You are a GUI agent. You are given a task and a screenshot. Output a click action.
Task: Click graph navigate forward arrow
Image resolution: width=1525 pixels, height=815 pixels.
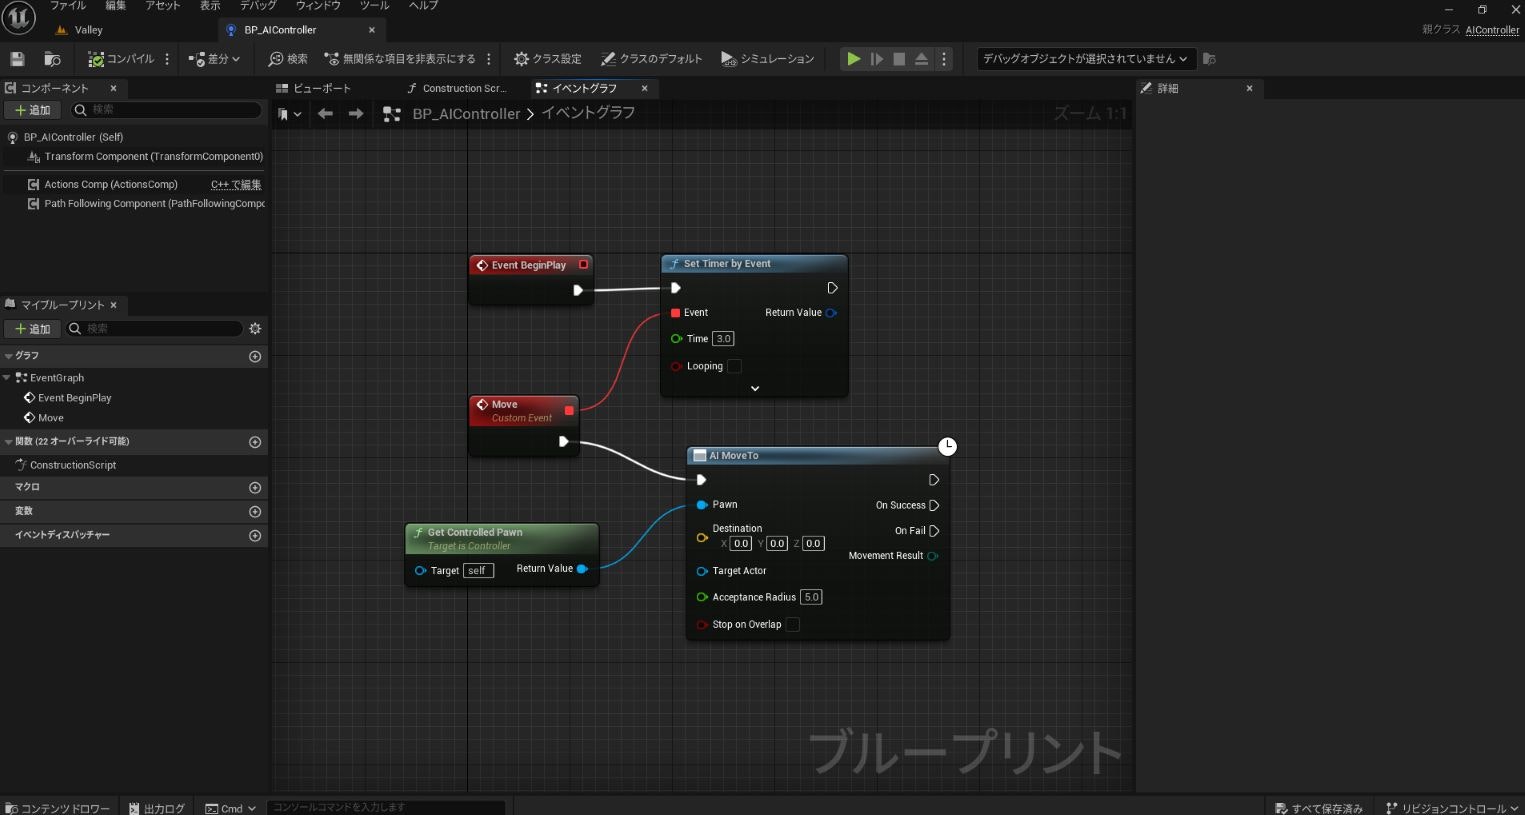[356, 114]
